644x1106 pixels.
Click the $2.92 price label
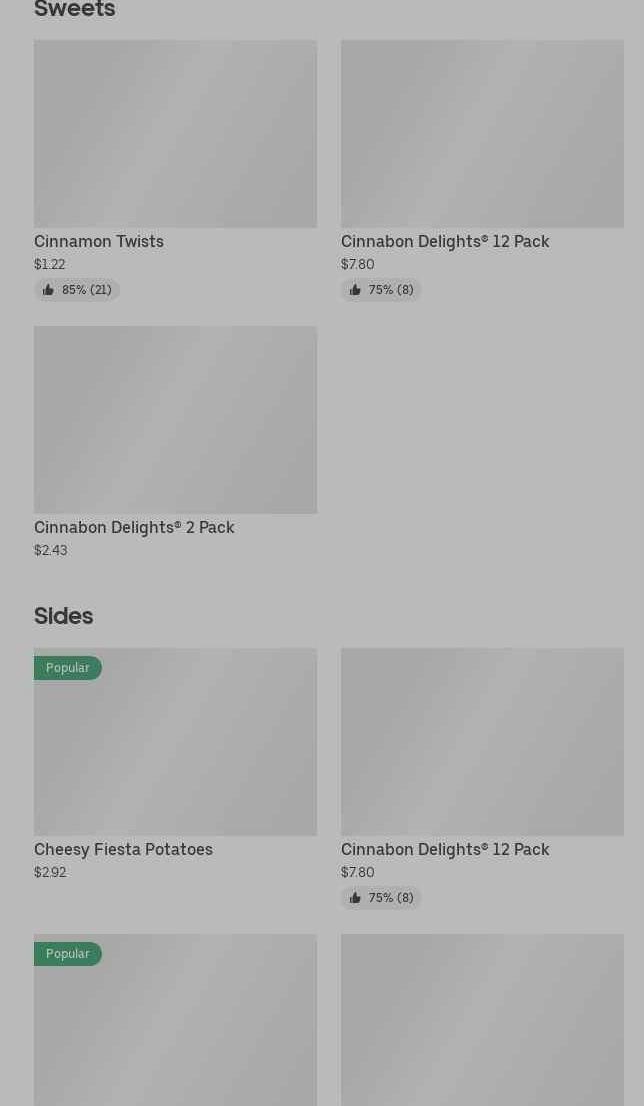pos(50,872)
